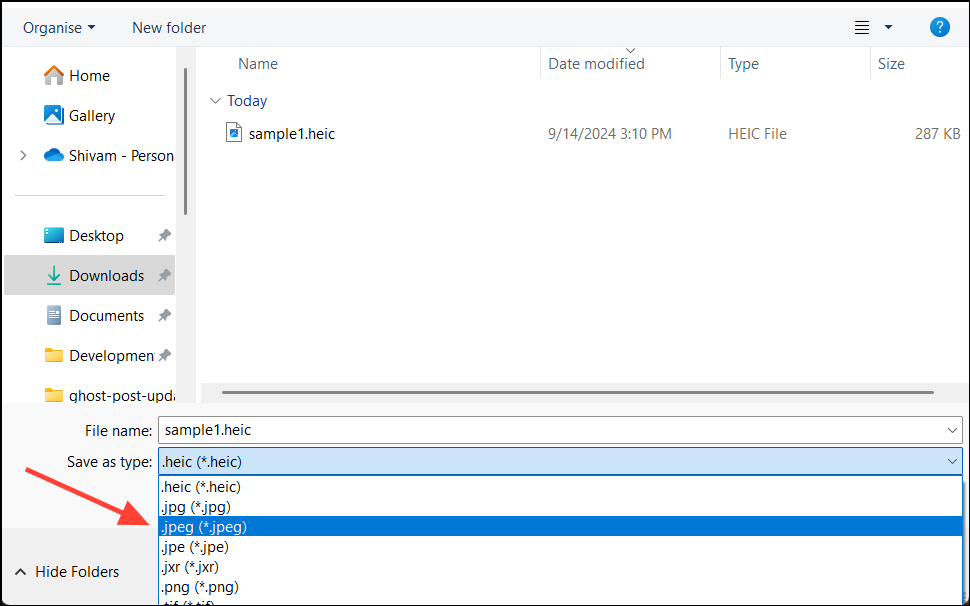Create a New folder
Viewport: 970px width, 606px height.
(169, 28)
